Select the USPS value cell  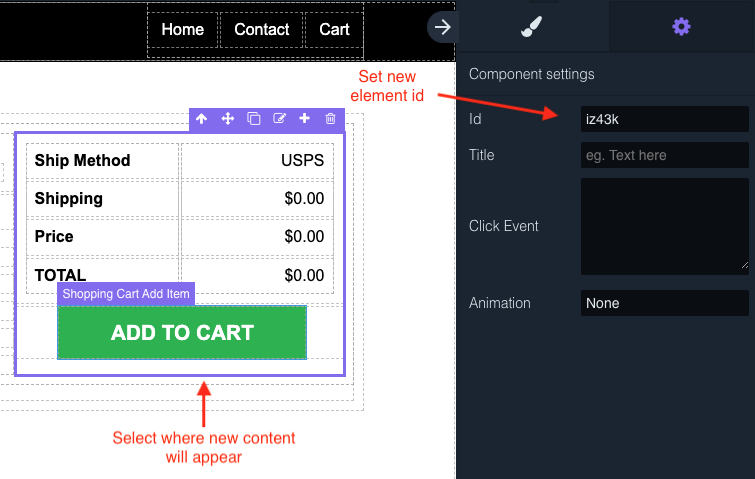[258, 161]
